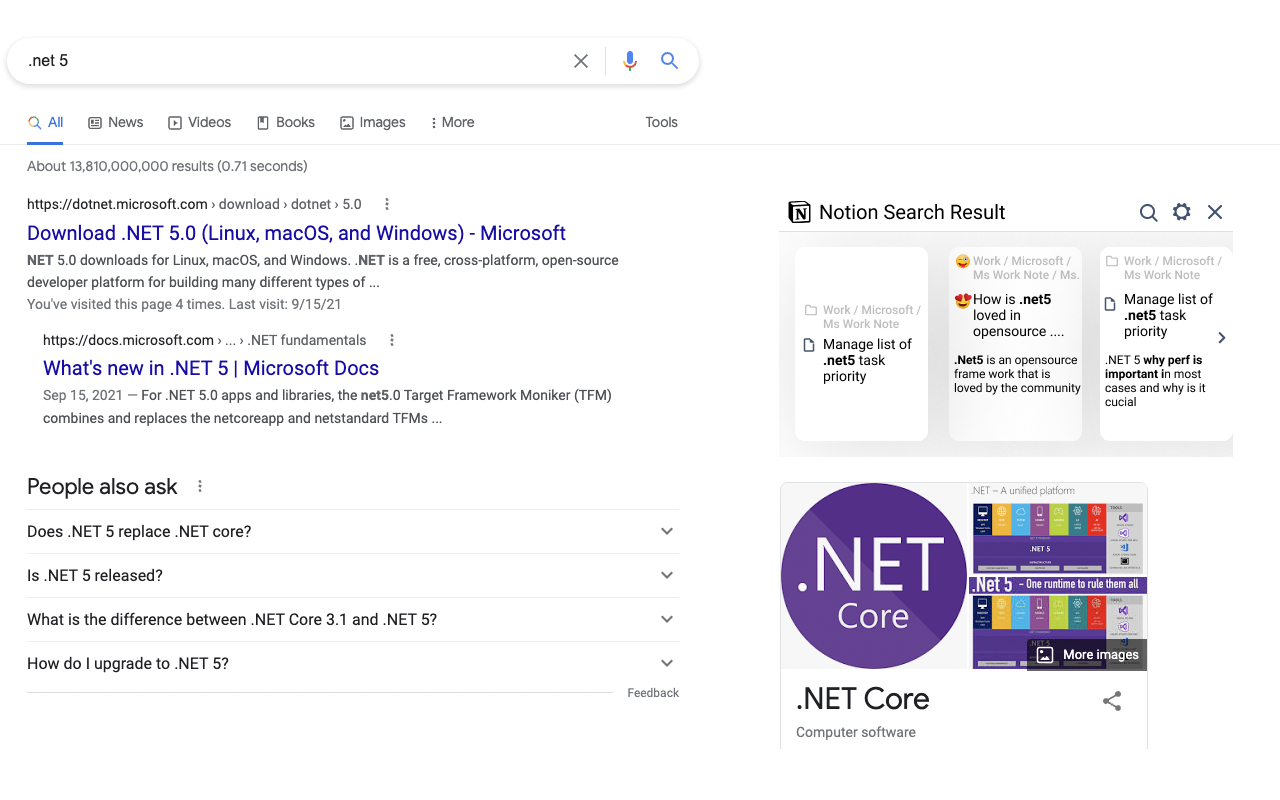
Task: Submit search with the magnifier icon
Action: [x=670, y=61]
